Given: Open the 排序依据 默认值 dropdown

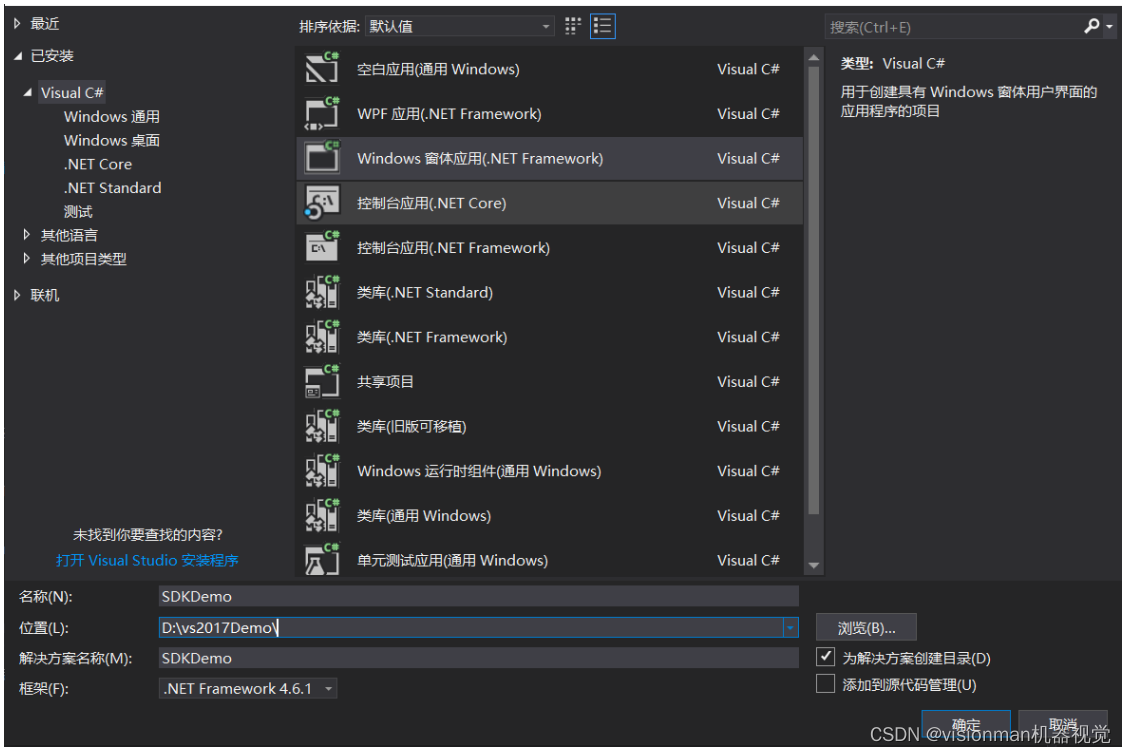Looking at the screenshot, I should (459, 27).
